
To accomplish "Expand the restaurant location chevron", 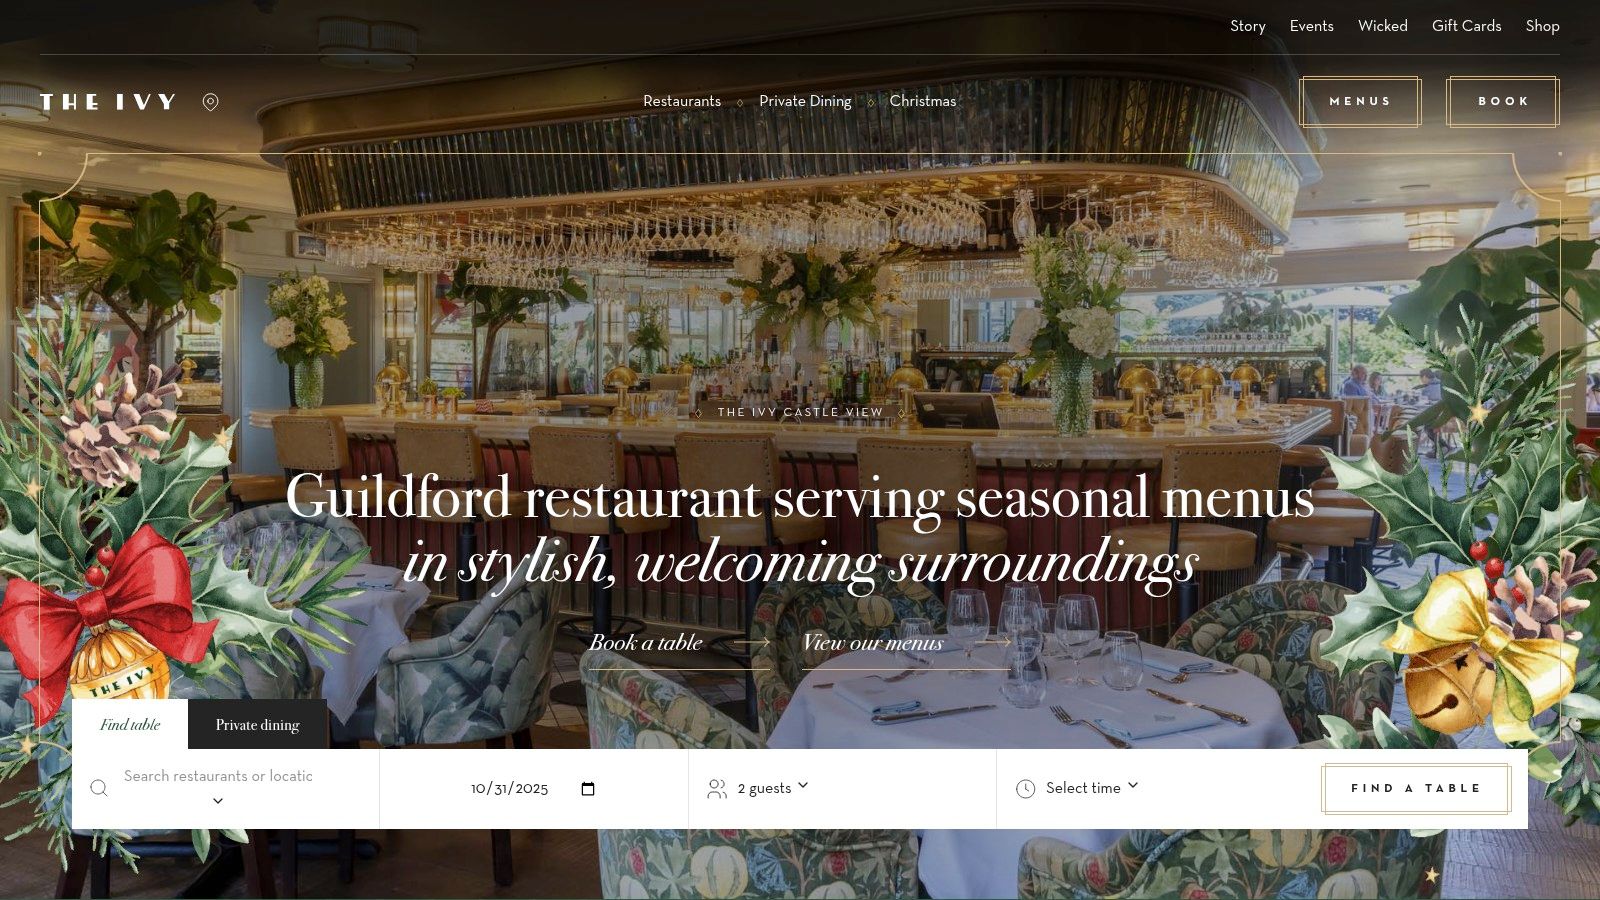I will pyautogui.click(x=218, y=801).
